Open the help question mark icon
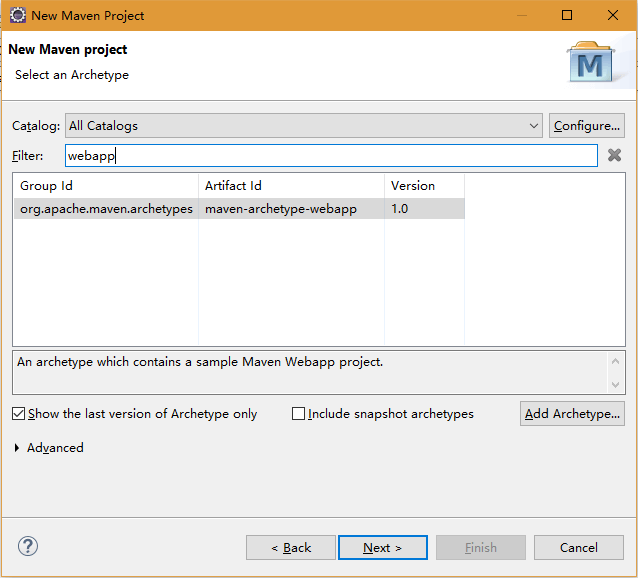The width and height of the screenshot is (638, 578). tap(28, 546)
